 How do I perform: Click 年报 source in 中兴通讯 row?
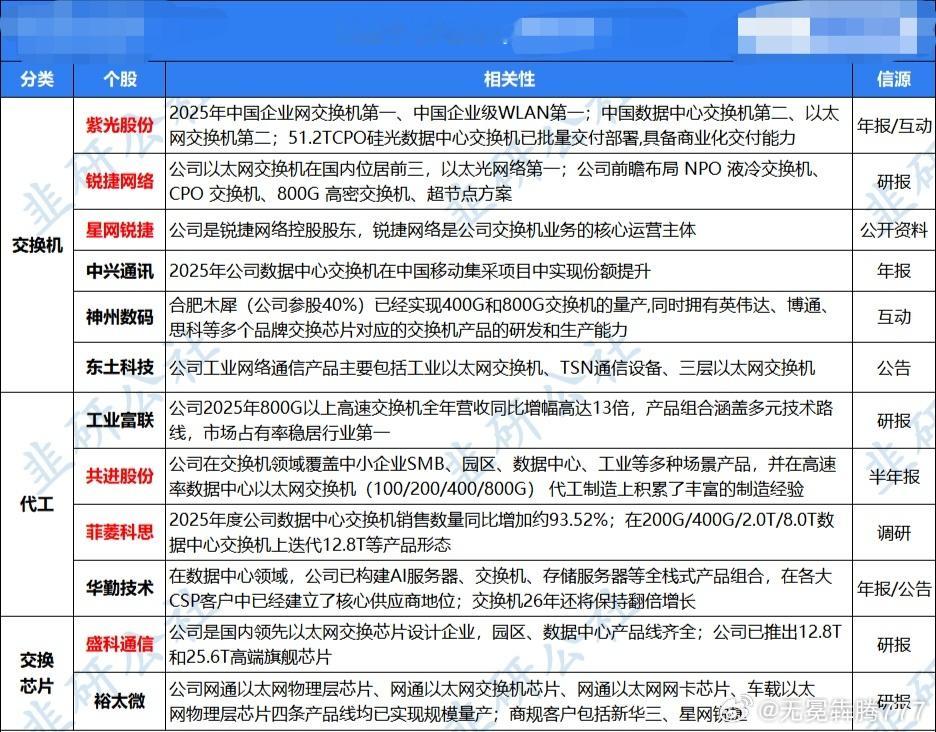[x=894, y=271]
